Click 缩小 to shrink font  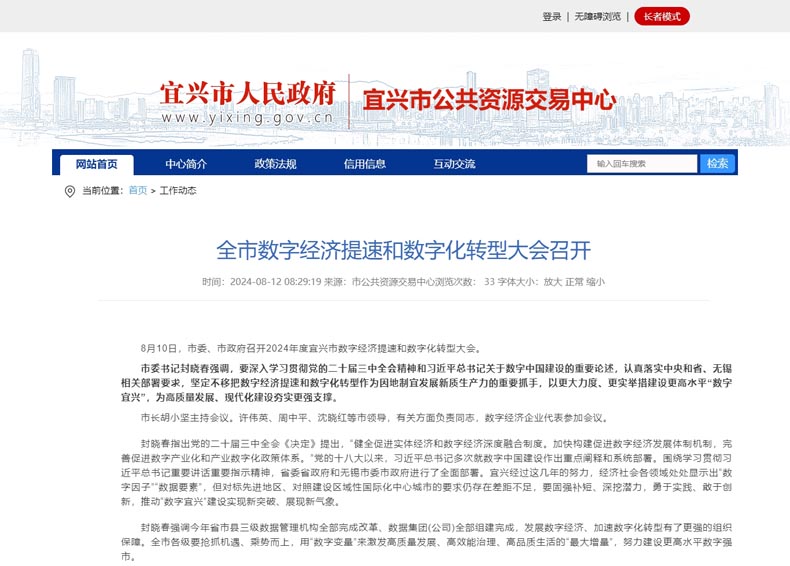pyautogui.click(x=595, y=282)
